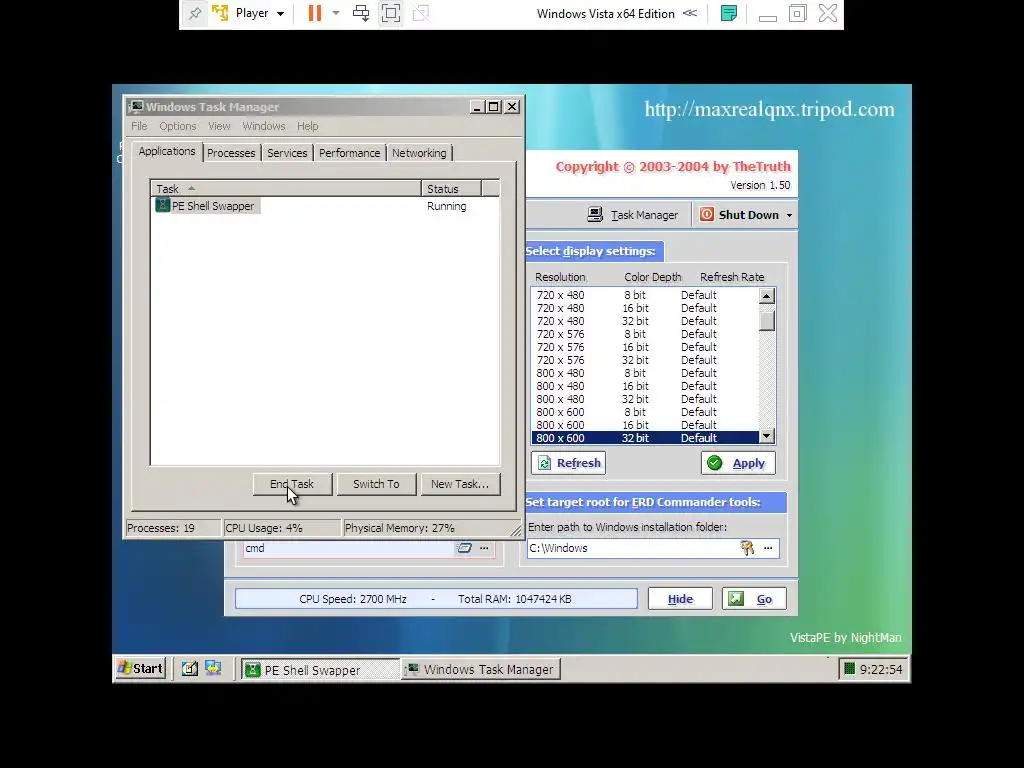Select resolution 720 x 480 16 bit
1024x768 pixels.
pos(645,308)
